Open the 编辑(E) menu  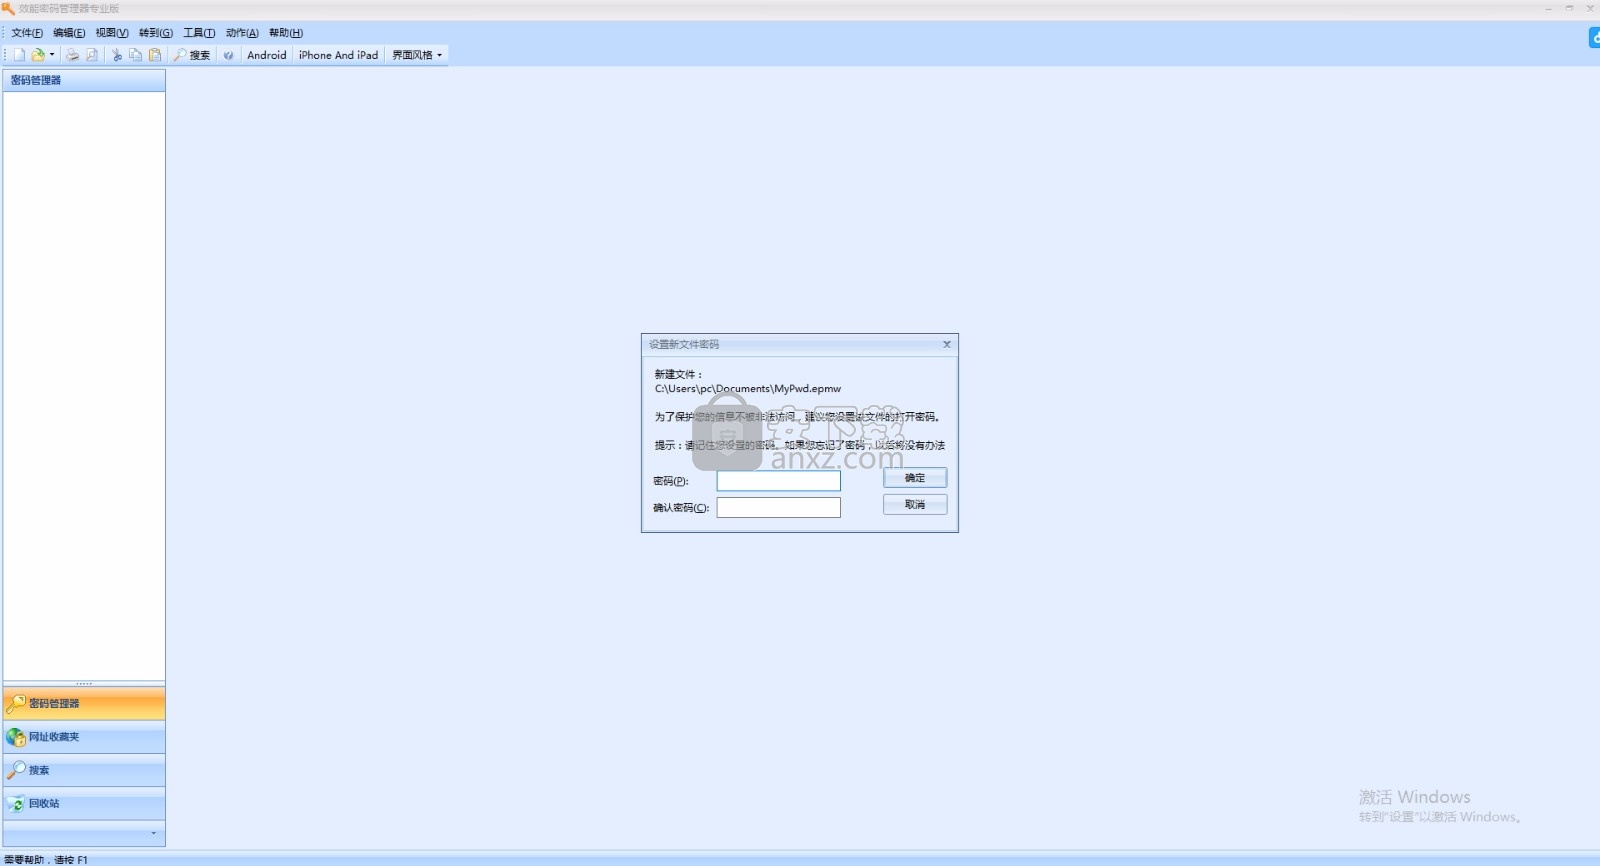[x=69, y=33]
